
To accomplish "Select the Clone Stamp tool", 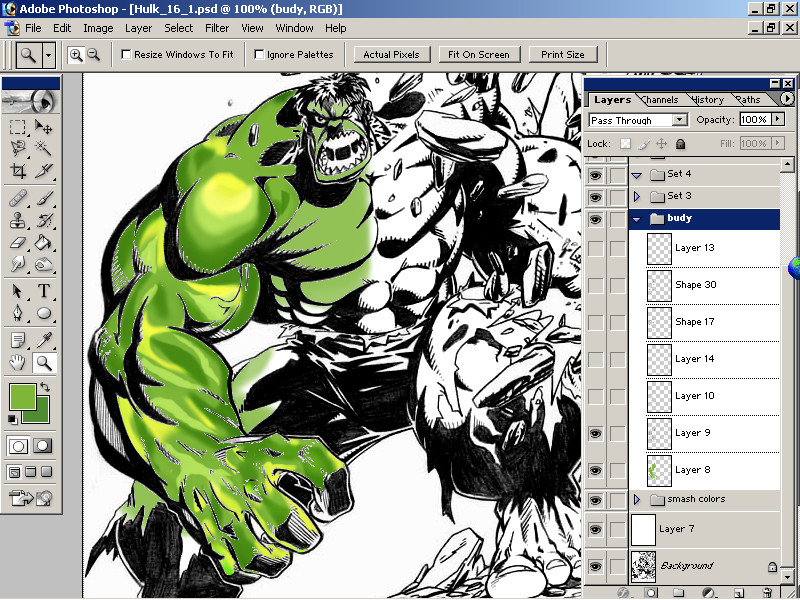I will click(x=18, y=220).
